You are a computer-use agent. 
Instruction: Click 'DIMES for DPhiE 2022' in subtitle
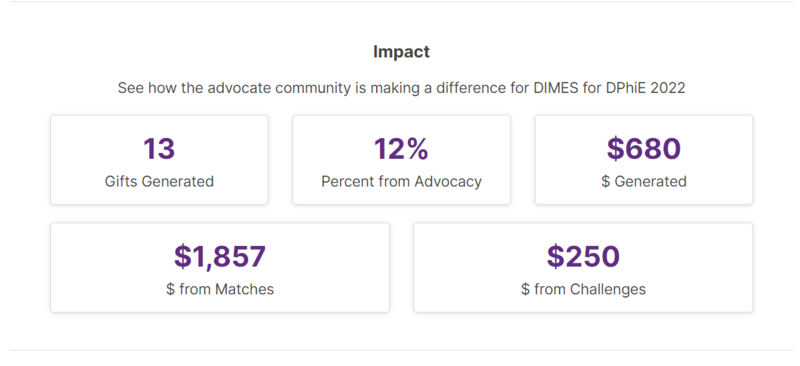click(x=609, y=88)
